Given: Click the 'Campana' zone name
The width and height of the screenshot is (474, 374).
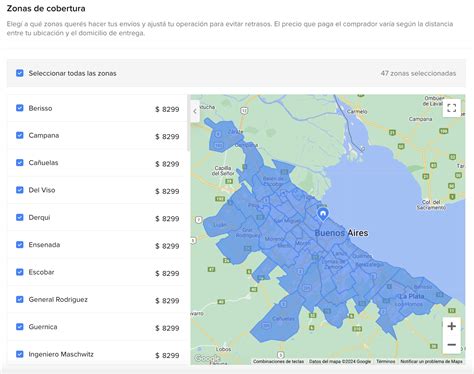Looking at the screenshot, I should point(44,136).
